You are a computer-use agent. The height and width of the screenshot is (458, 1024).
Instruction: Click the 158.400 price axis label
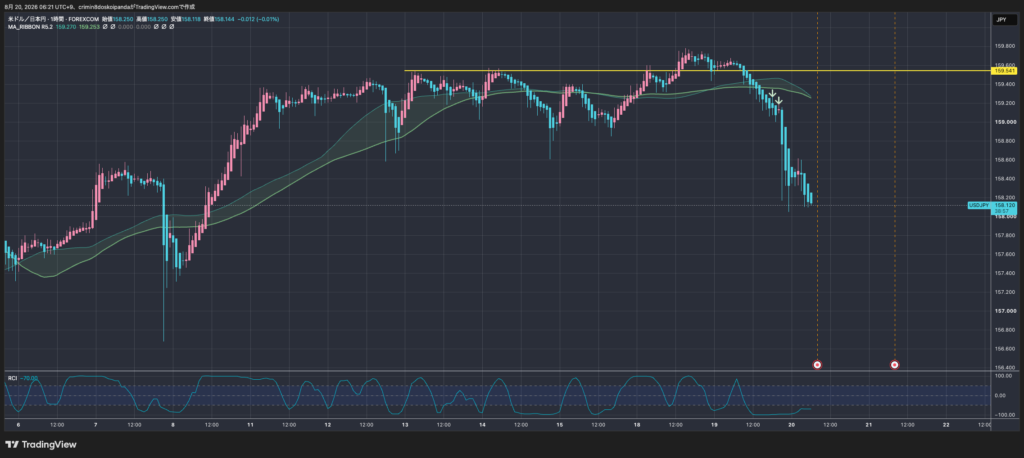point(1004,178)
